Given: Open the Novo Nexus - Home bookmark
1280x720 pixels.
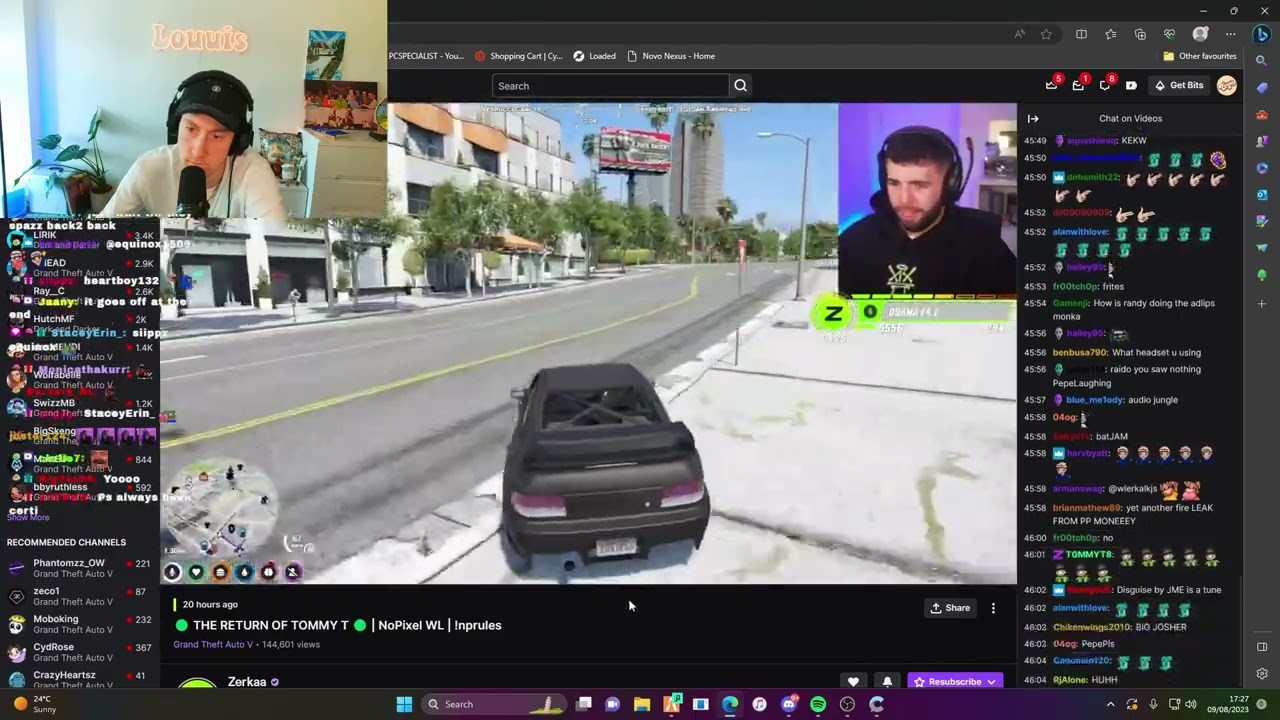Looking at the screenshot, I should pos(671,56).
